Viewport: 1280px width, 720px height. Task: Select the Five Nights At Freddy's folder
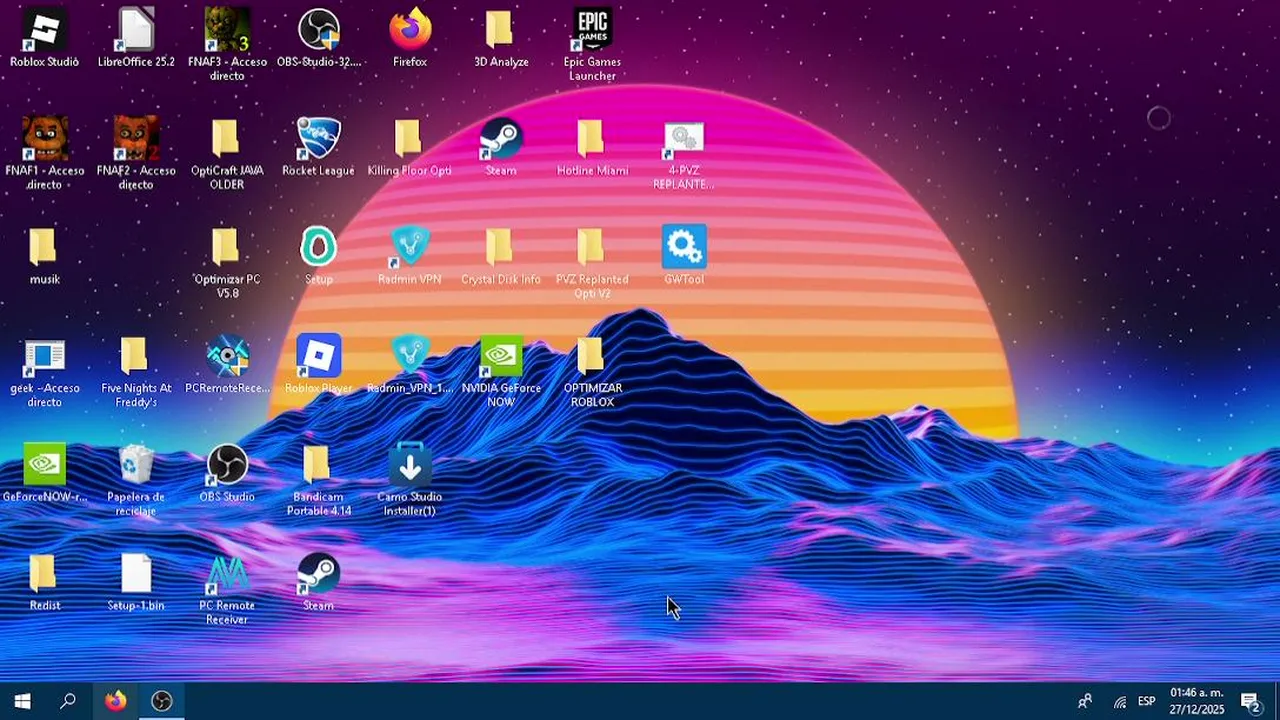pos(136,358)
